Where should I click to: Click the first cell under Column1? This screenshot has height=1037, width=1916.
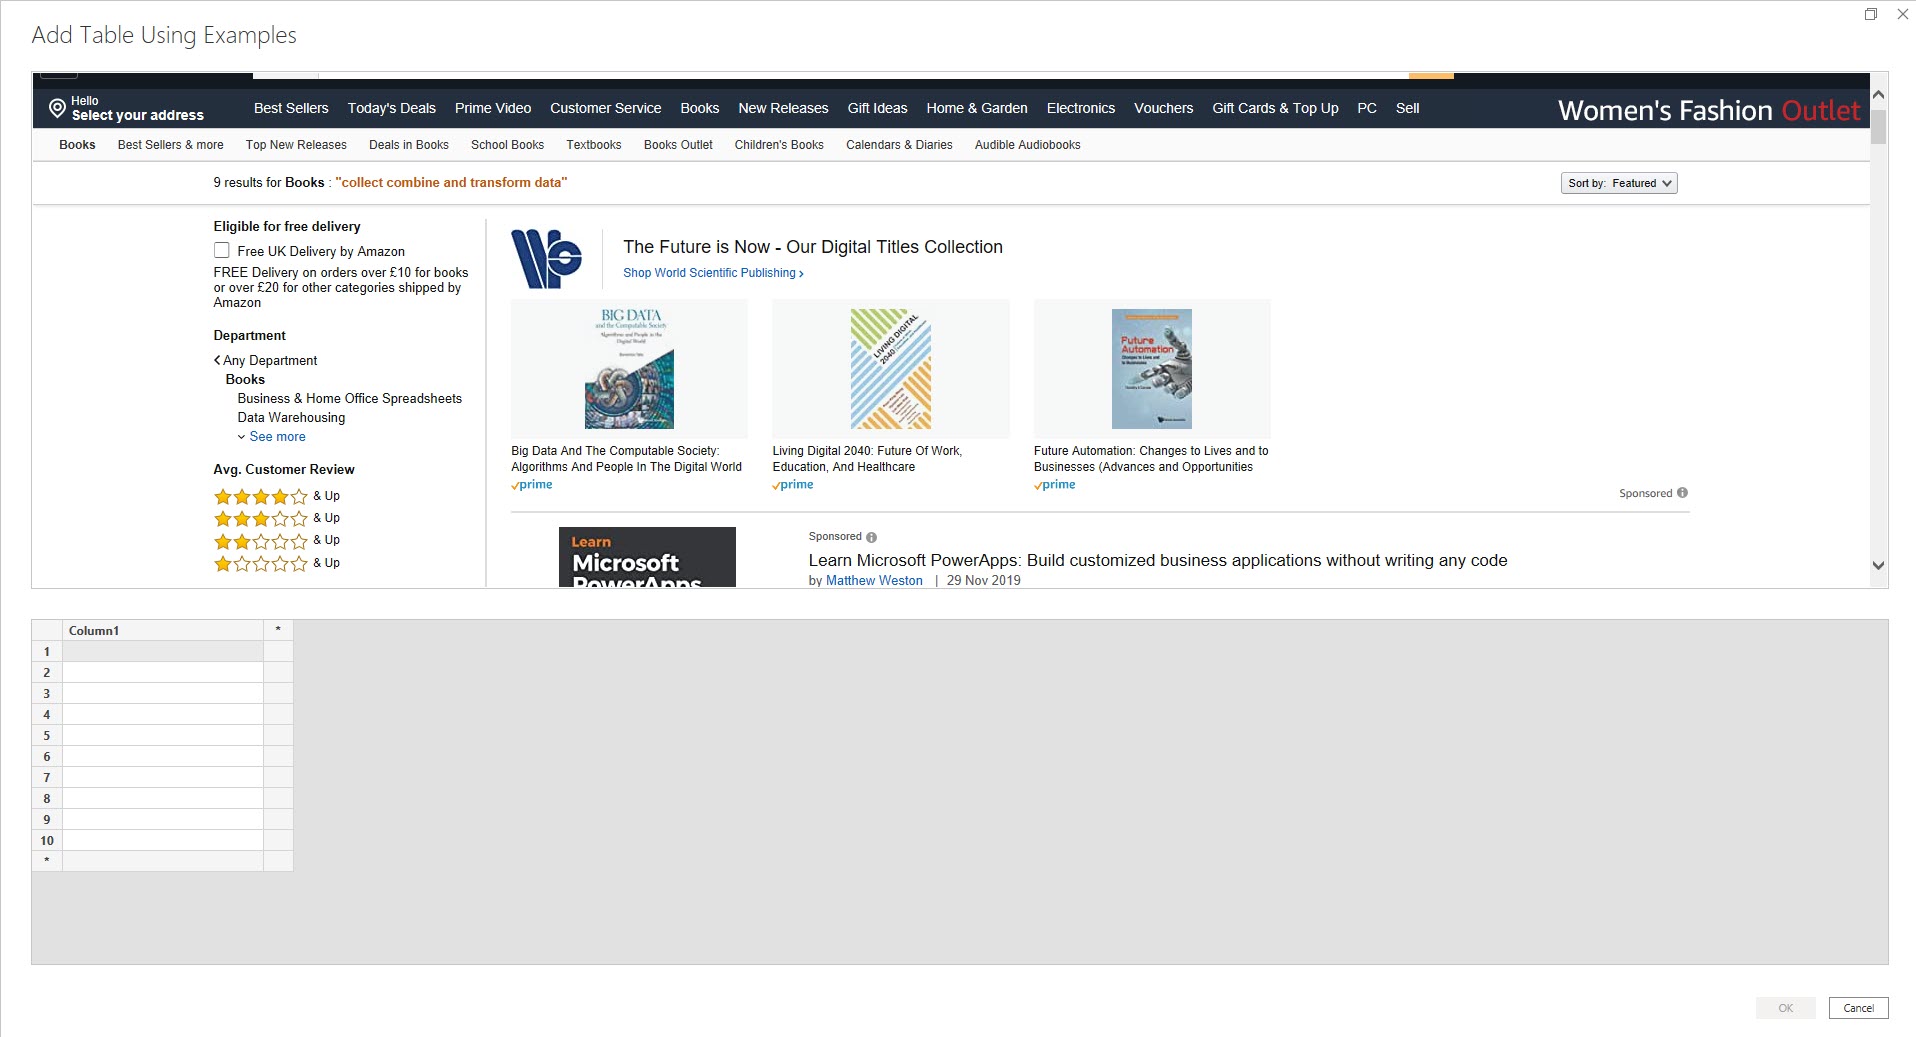163,651
